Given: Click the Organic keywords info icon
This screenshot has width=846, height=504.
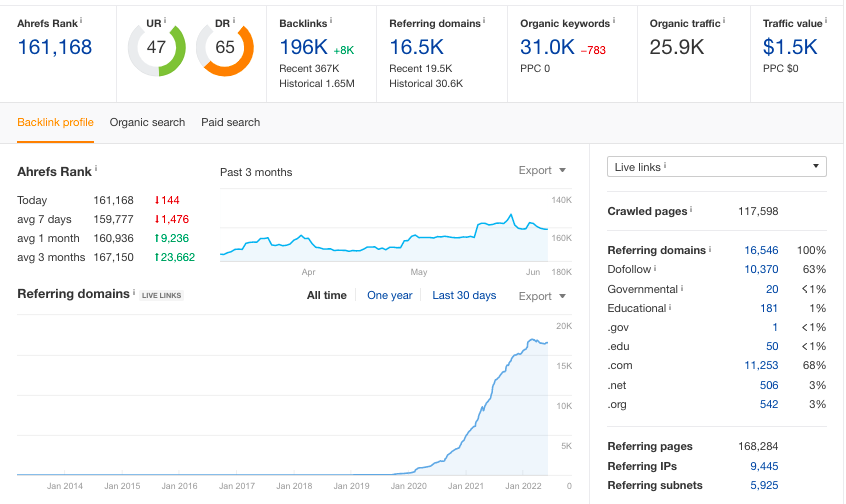Looking at the screenshot, I should [x=613, y=21].
